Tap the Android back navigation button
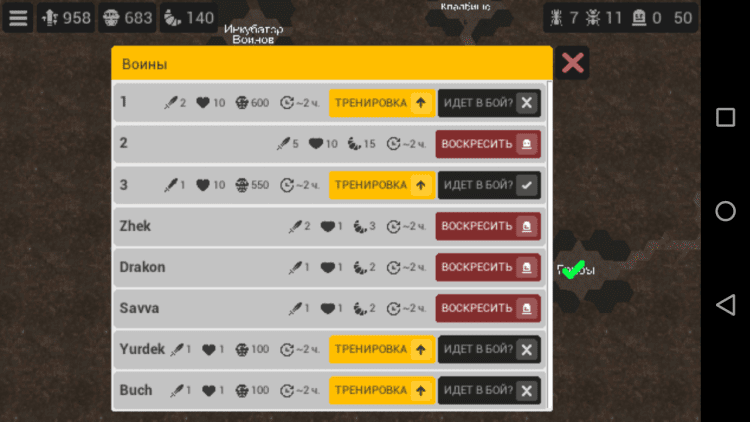Screen dimensions: 750x422 (725, 304)
